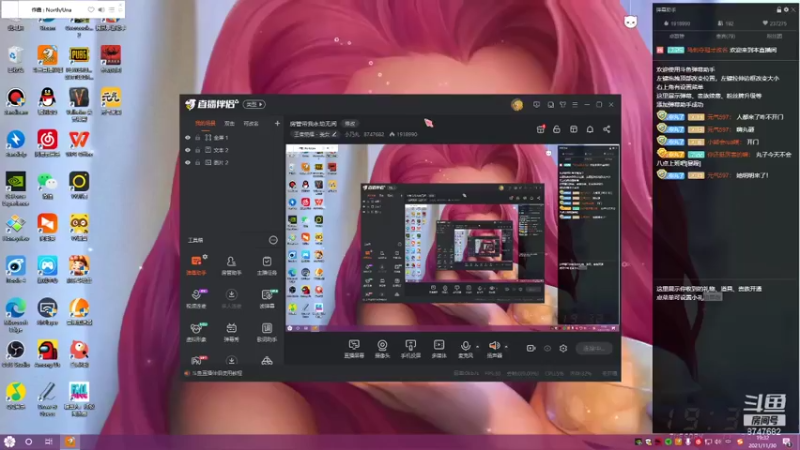Click the room lock icon in info bar
The height and width of the screenshot is (450, 800).
557,129
